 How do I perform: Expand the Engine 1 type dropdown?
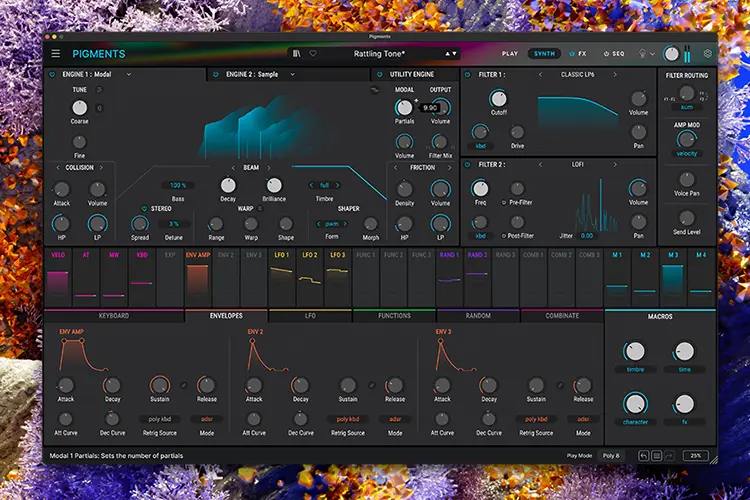tap(129, 75)
